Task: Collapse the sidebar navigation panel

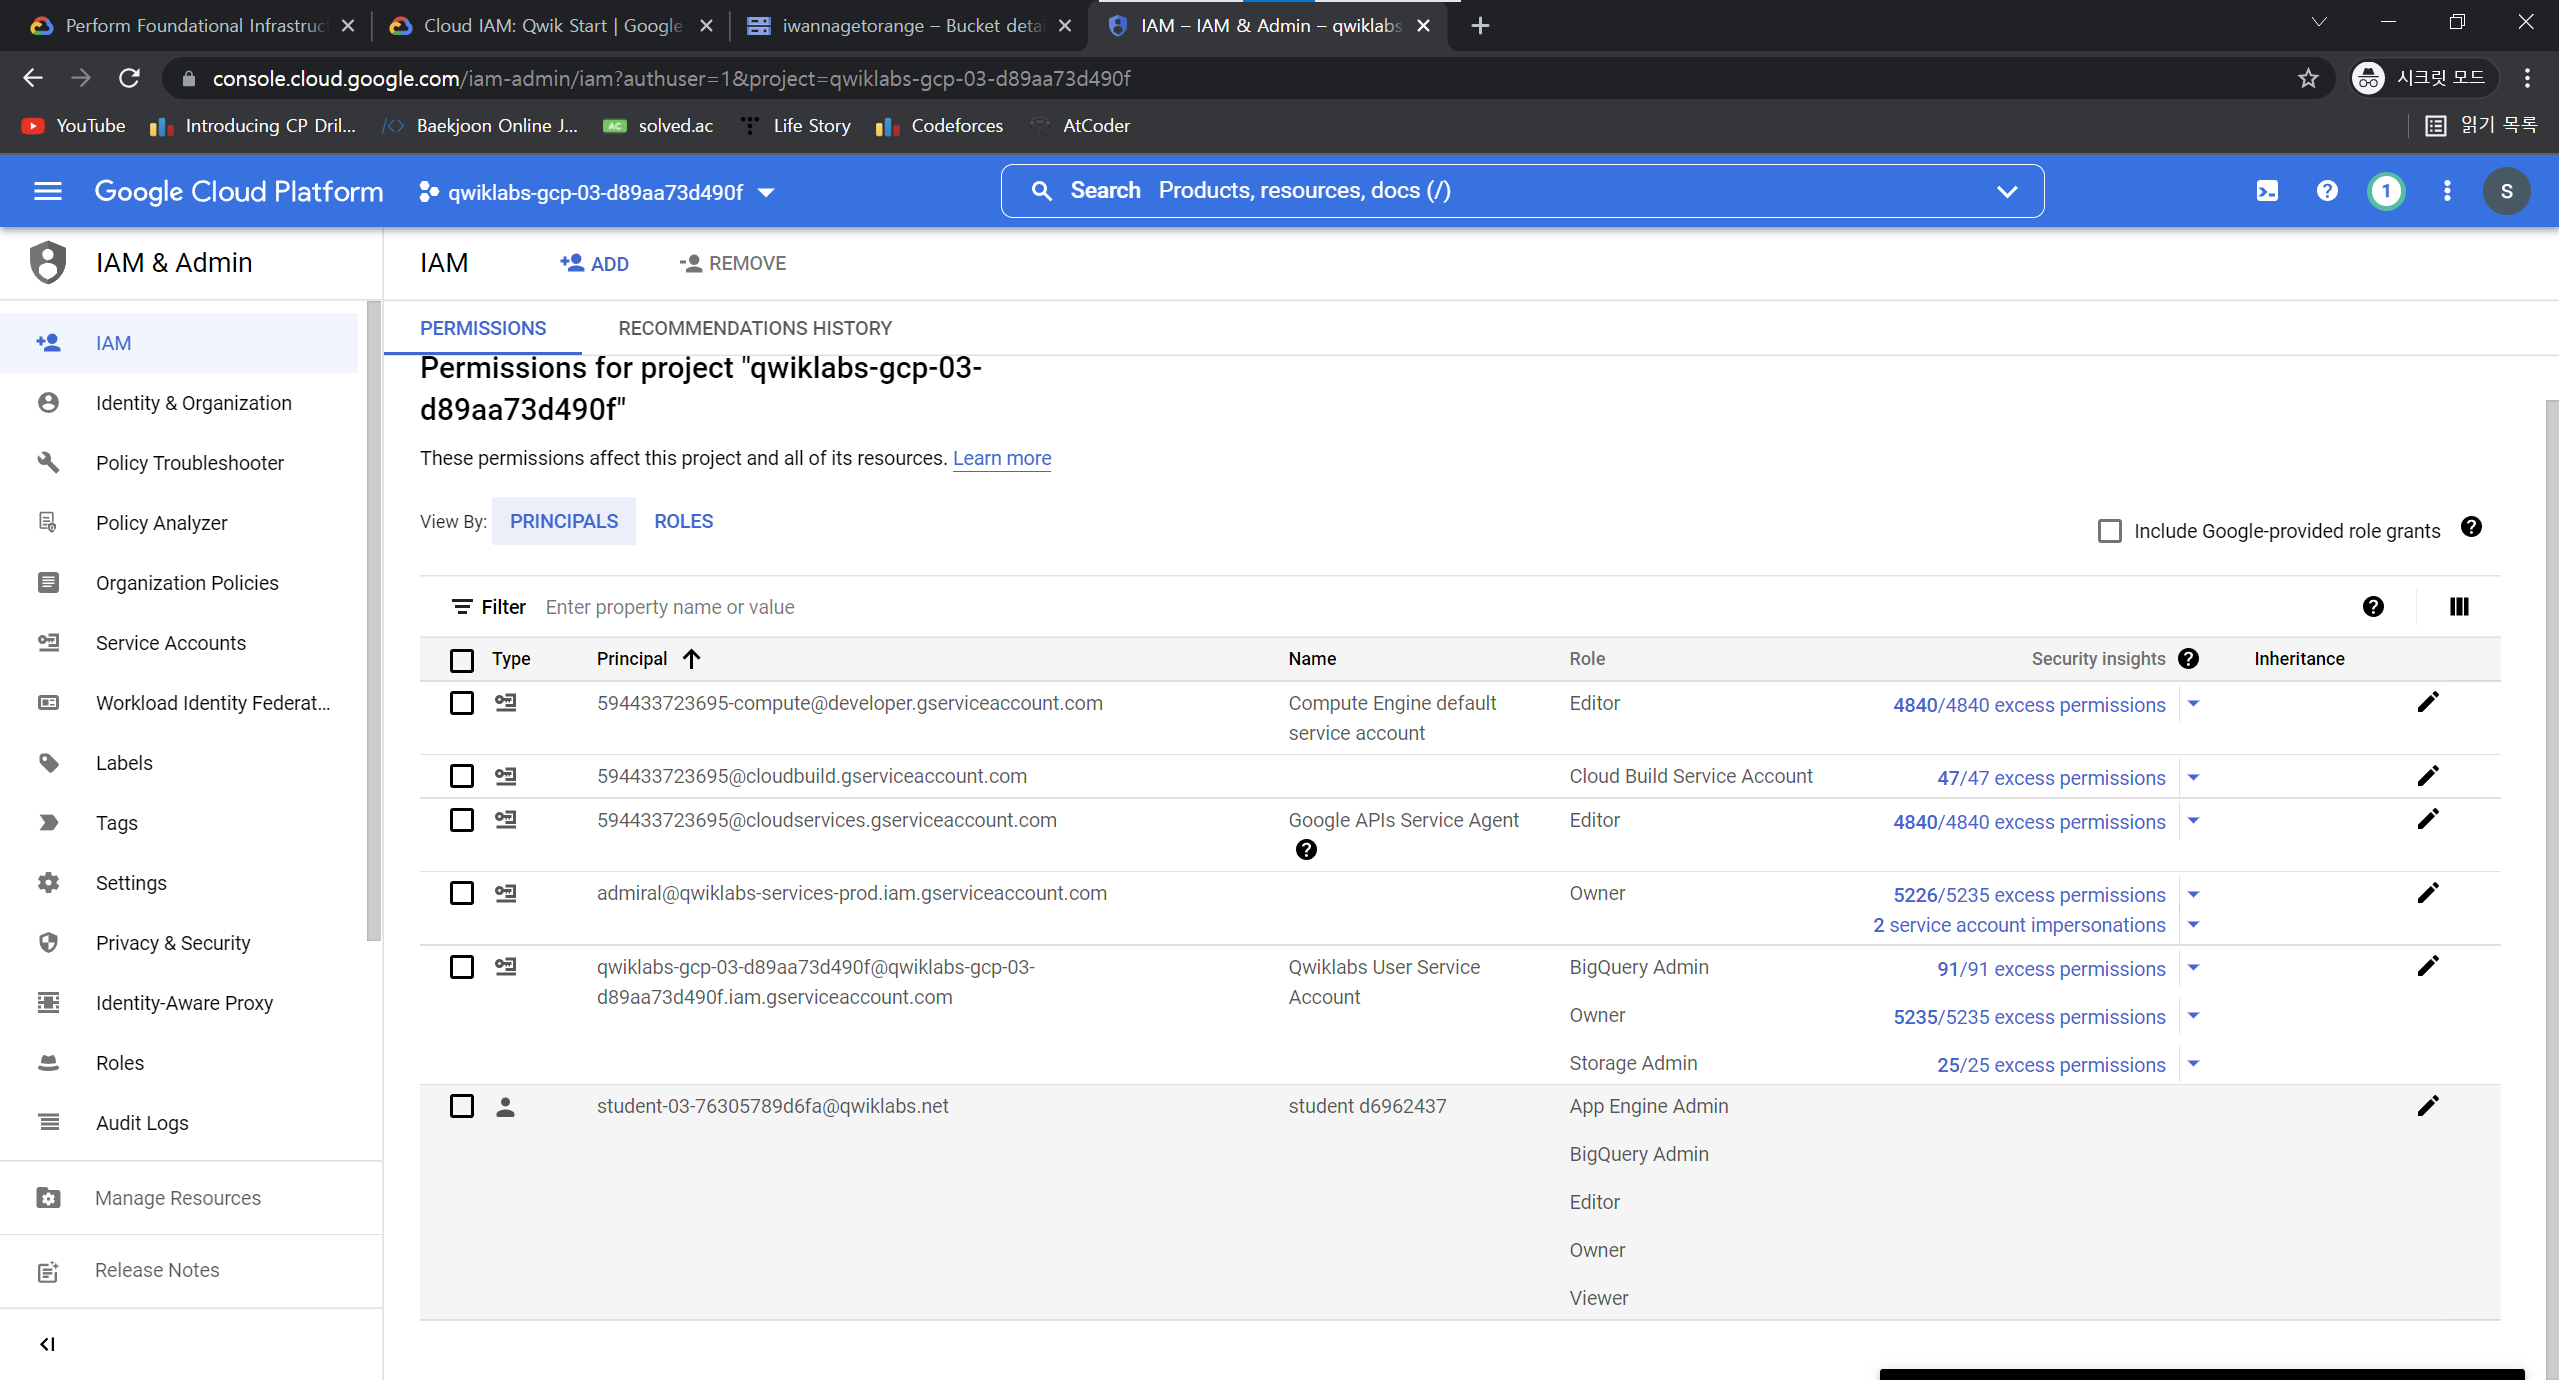Action: (47, 1344)
